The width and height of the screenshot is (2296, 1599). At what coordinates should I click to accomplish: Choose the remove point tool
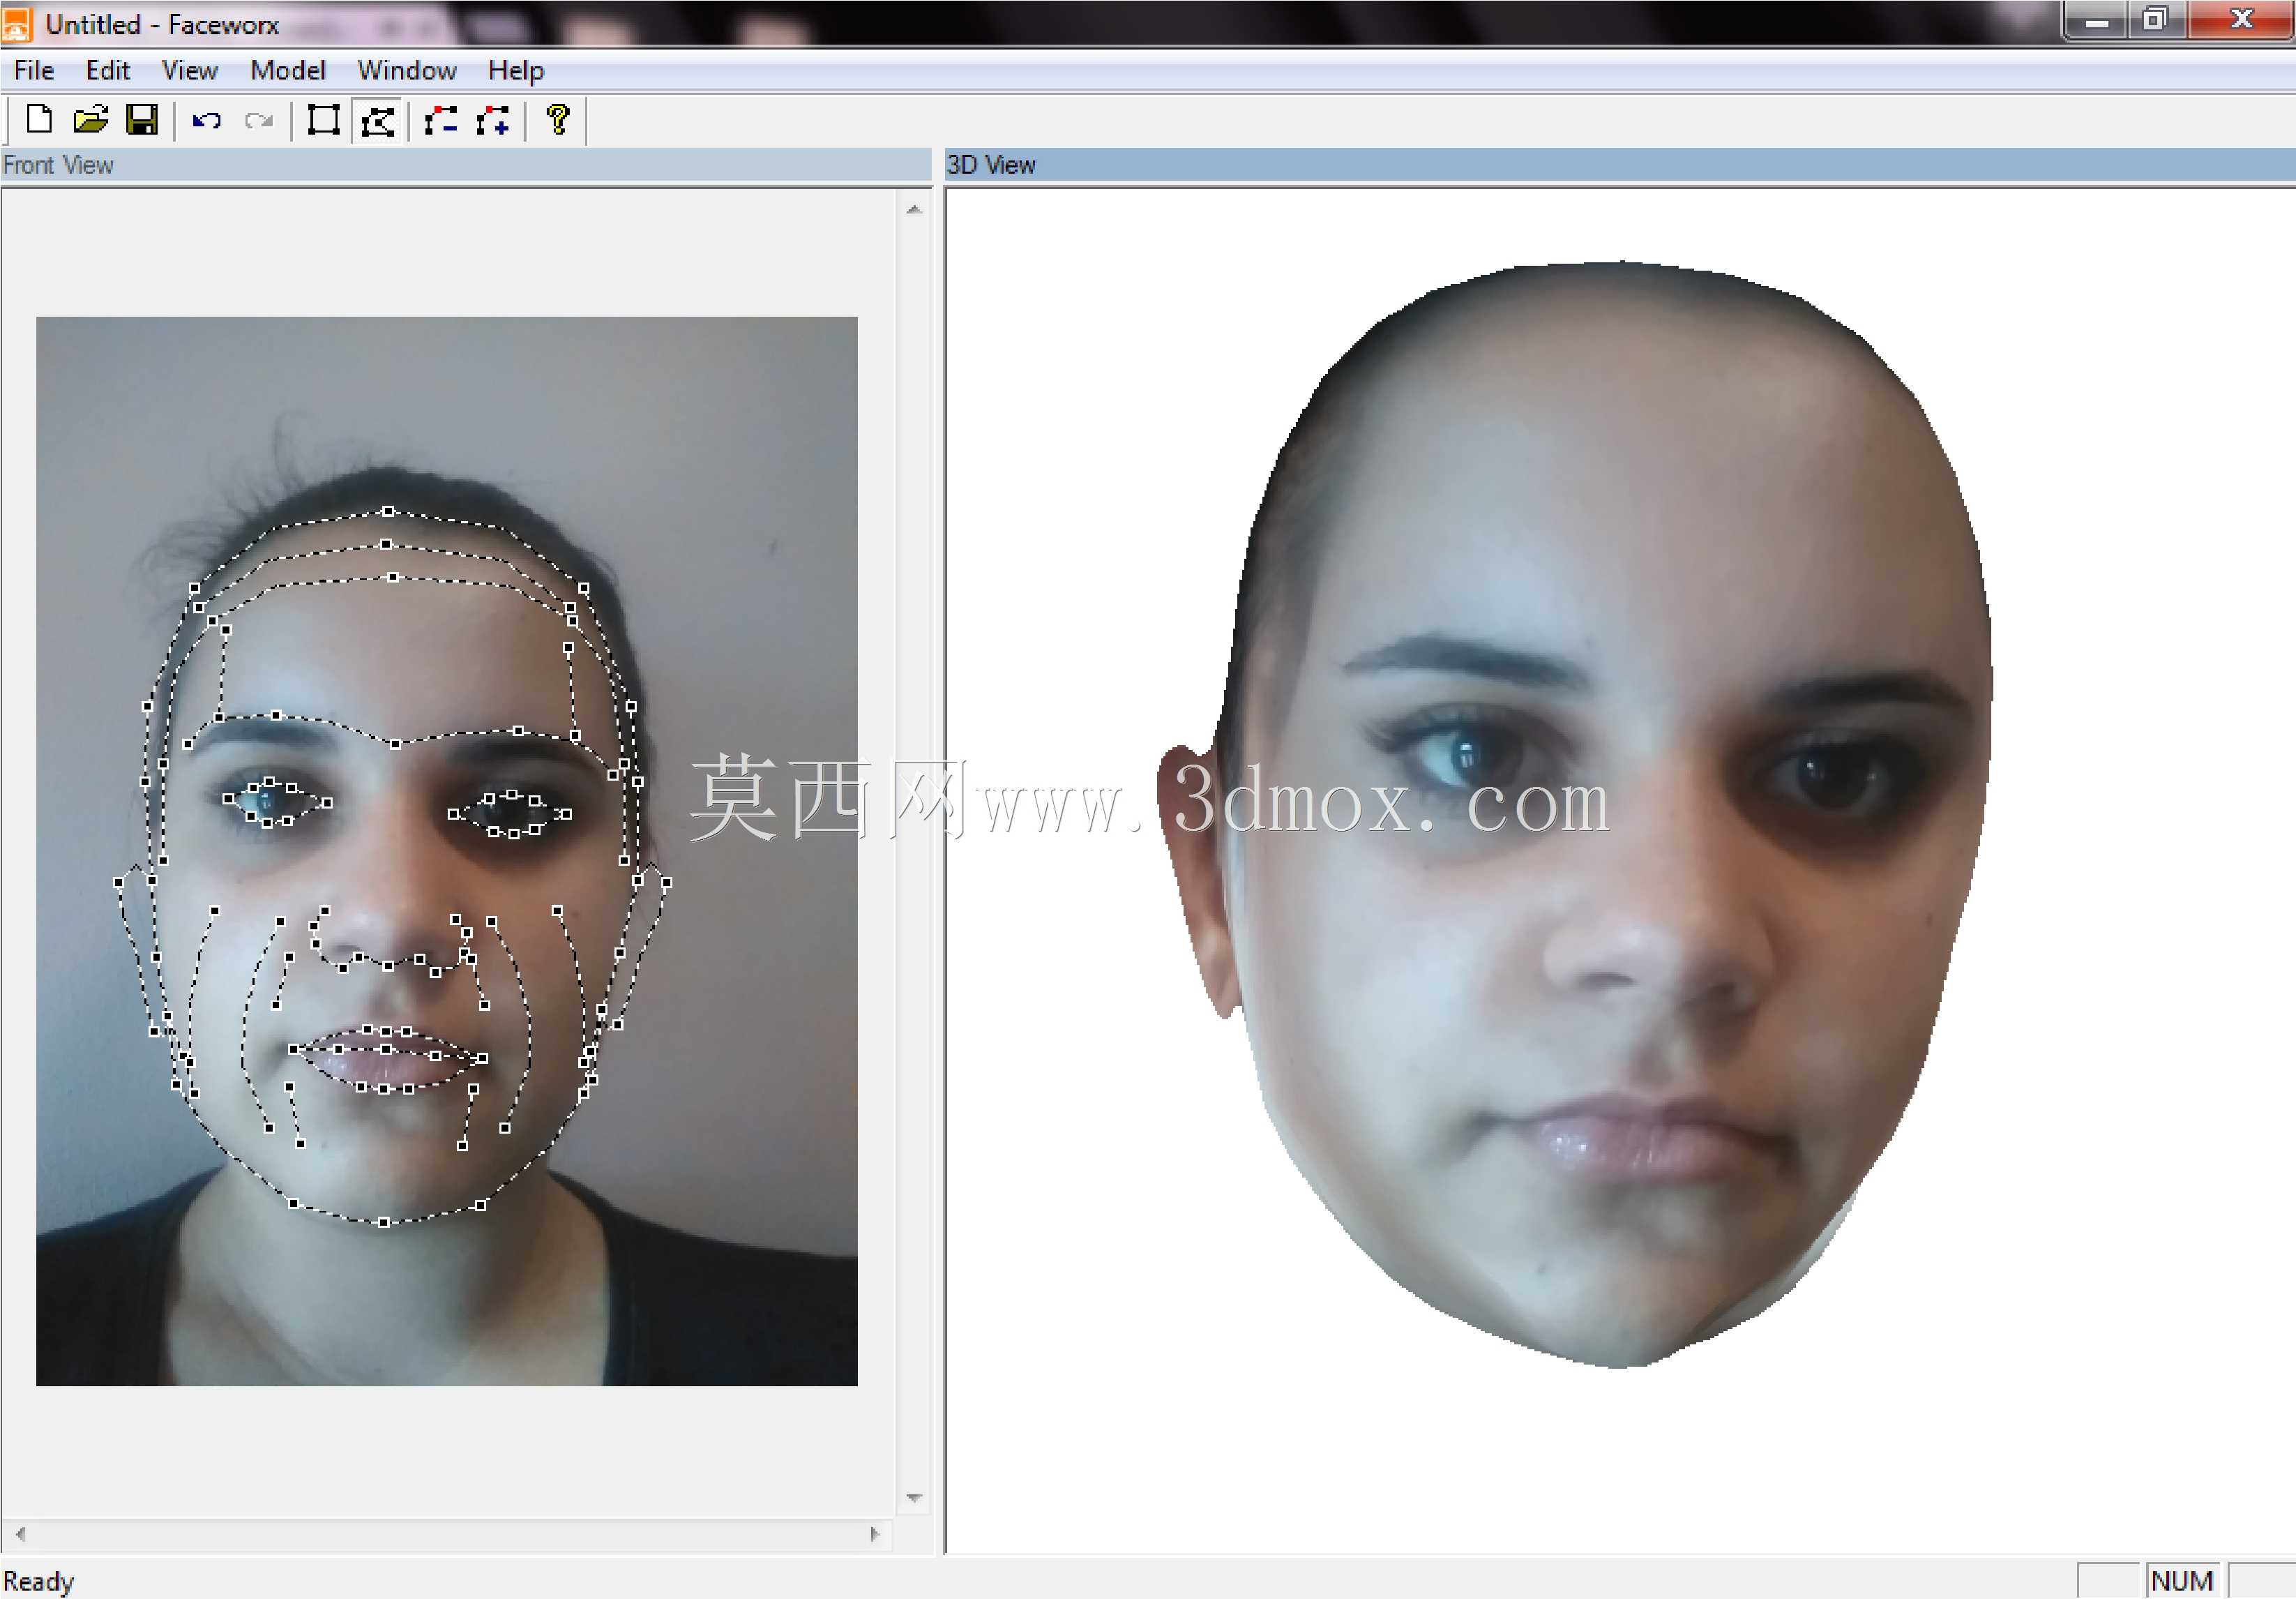pos(441,121)
